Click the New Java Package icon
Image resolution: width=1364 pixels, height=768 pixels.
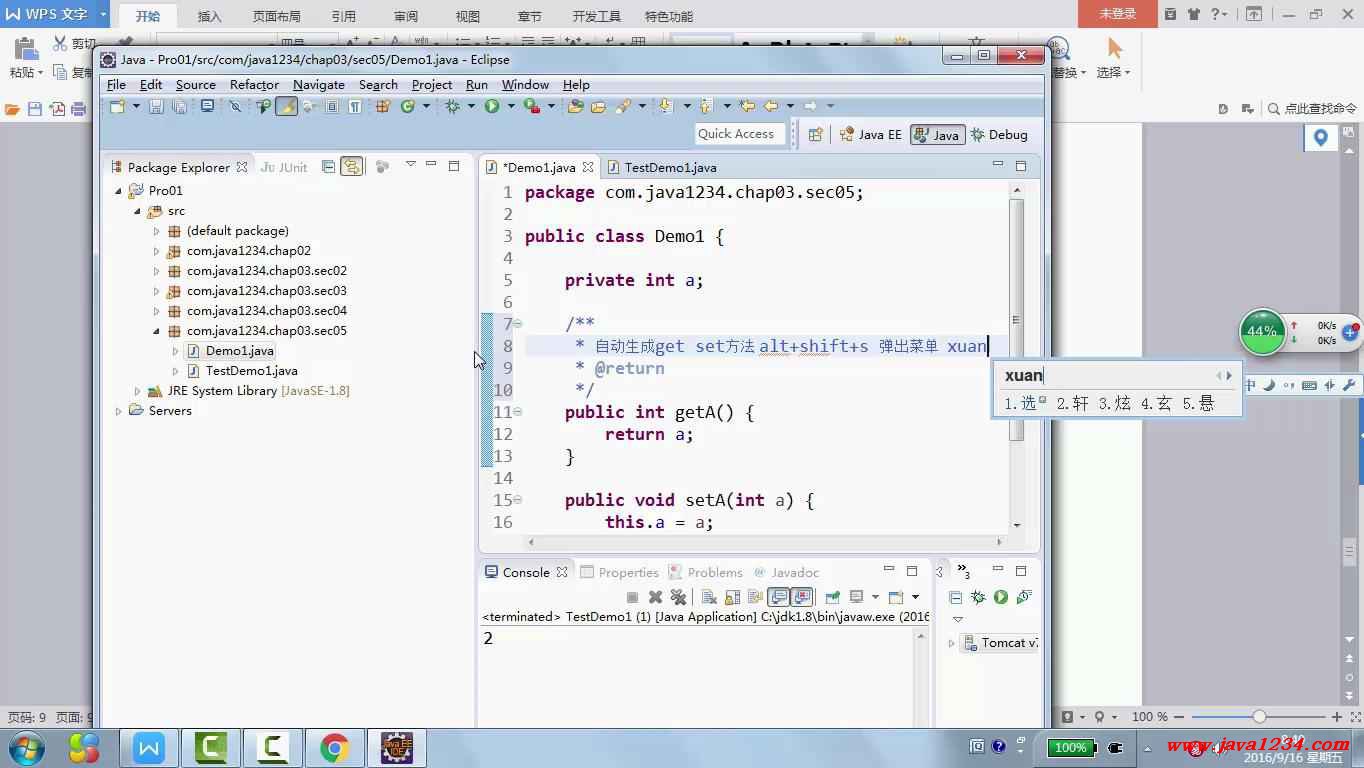point(383,106)
